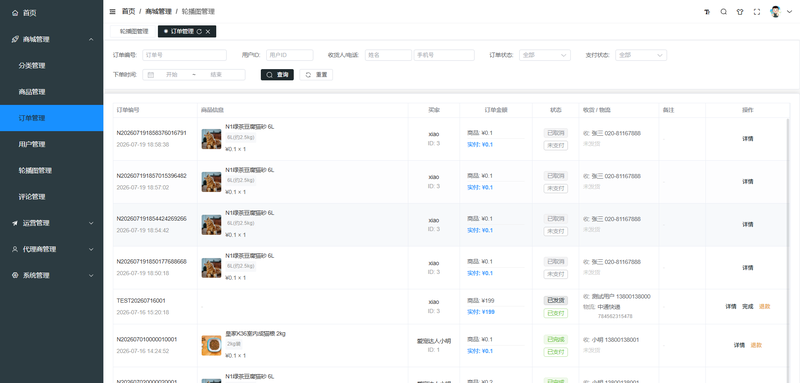Click the 实付: ¥199 amount

[x=481, y=312]
